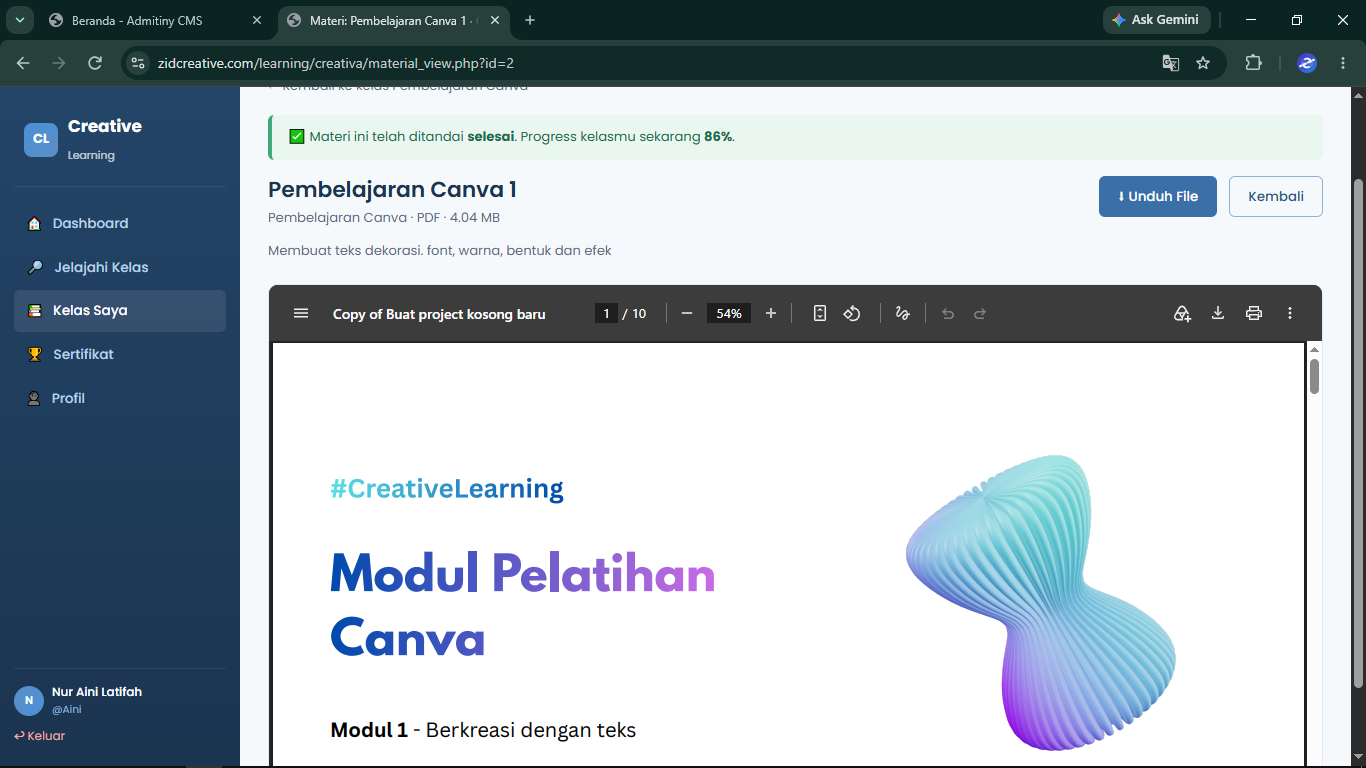The height and width of the screenshot is (768, 1366).
Task: Reload the page in browser
Action: 95,63
